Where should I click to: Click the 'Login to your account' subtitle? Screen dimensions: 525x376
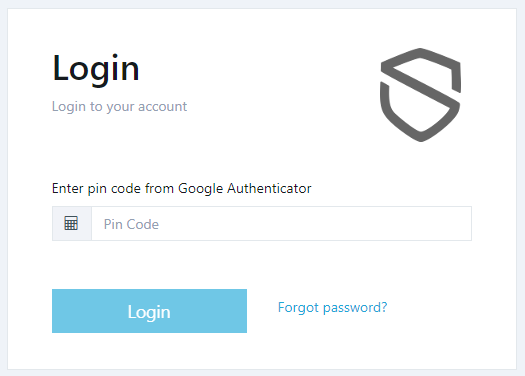click(x=120, y=107)
